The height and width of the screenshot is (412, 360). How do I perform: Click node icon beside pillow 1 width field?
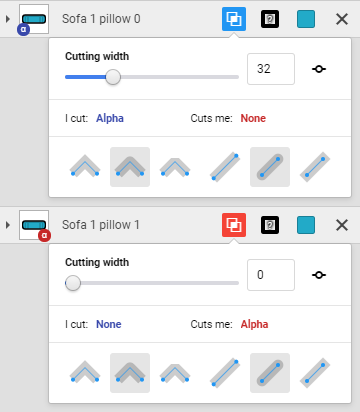[319, 275]
